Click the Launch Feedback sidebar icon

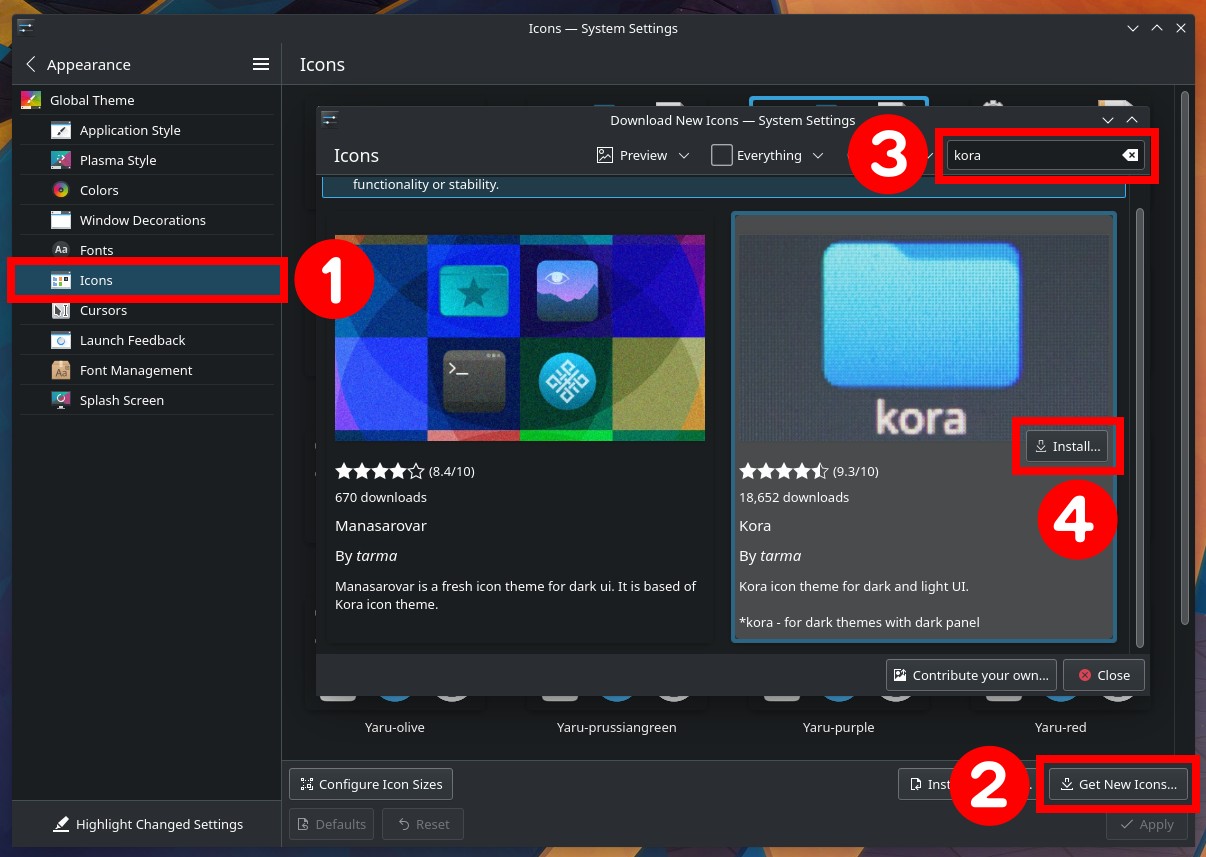click(x=61, y=340)
